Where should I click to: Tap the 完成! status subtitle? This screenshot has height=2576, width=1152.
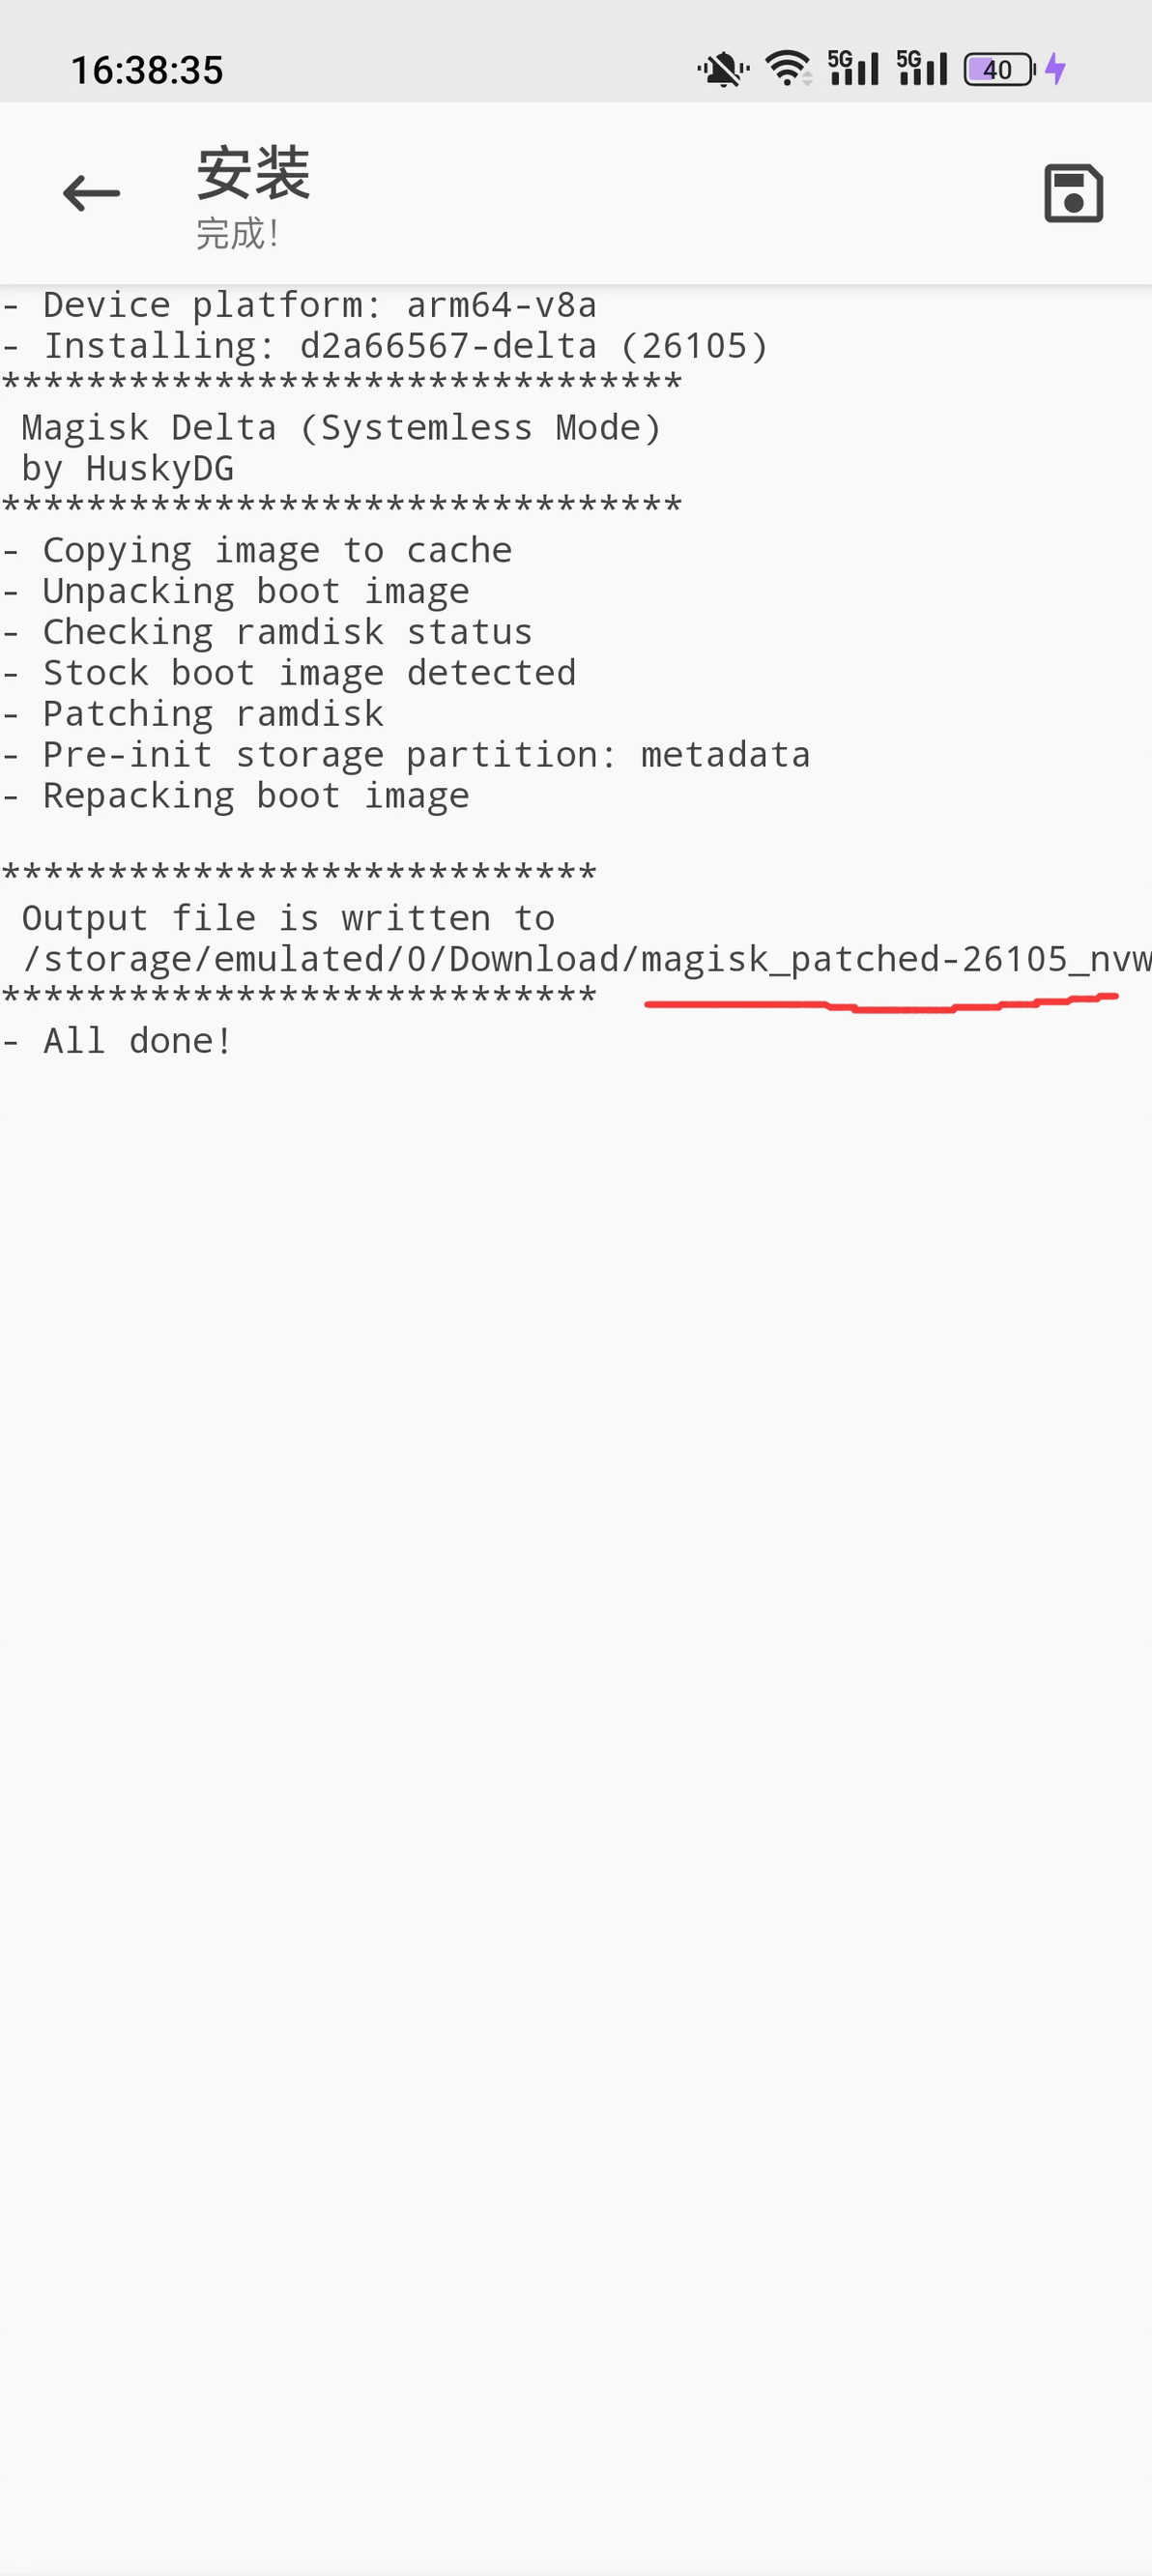(238, 234)
